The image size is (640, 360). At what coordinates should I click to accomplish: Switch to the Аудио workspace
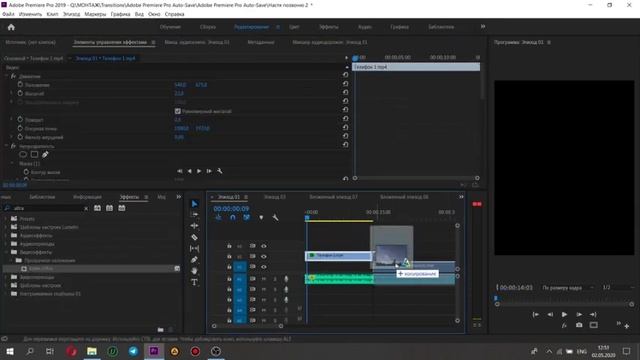[x=364, y=27]
